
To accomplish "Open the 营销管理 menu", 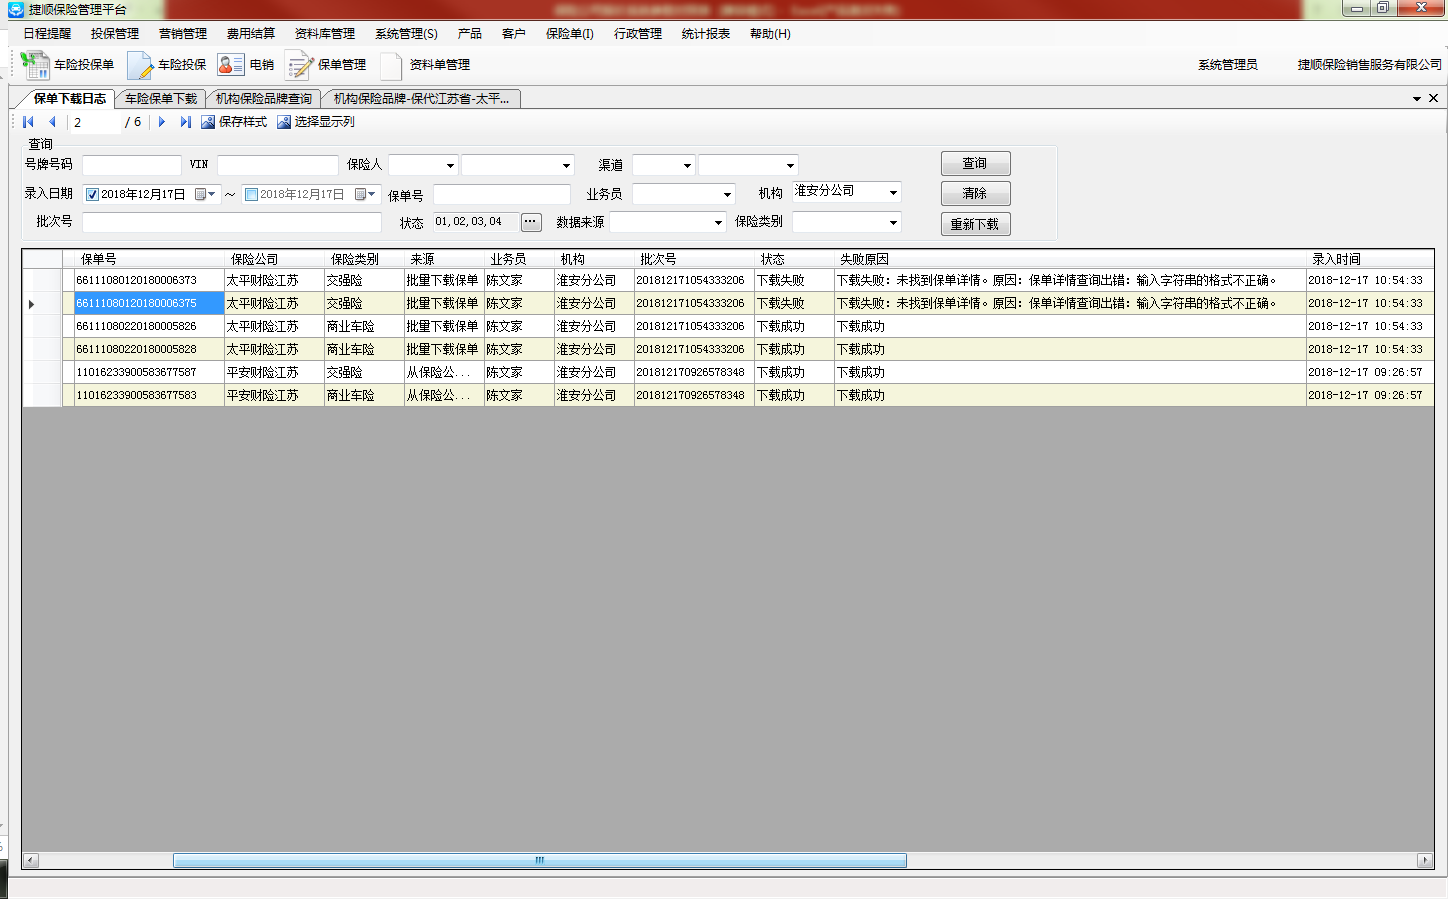I will coord(183,34).
